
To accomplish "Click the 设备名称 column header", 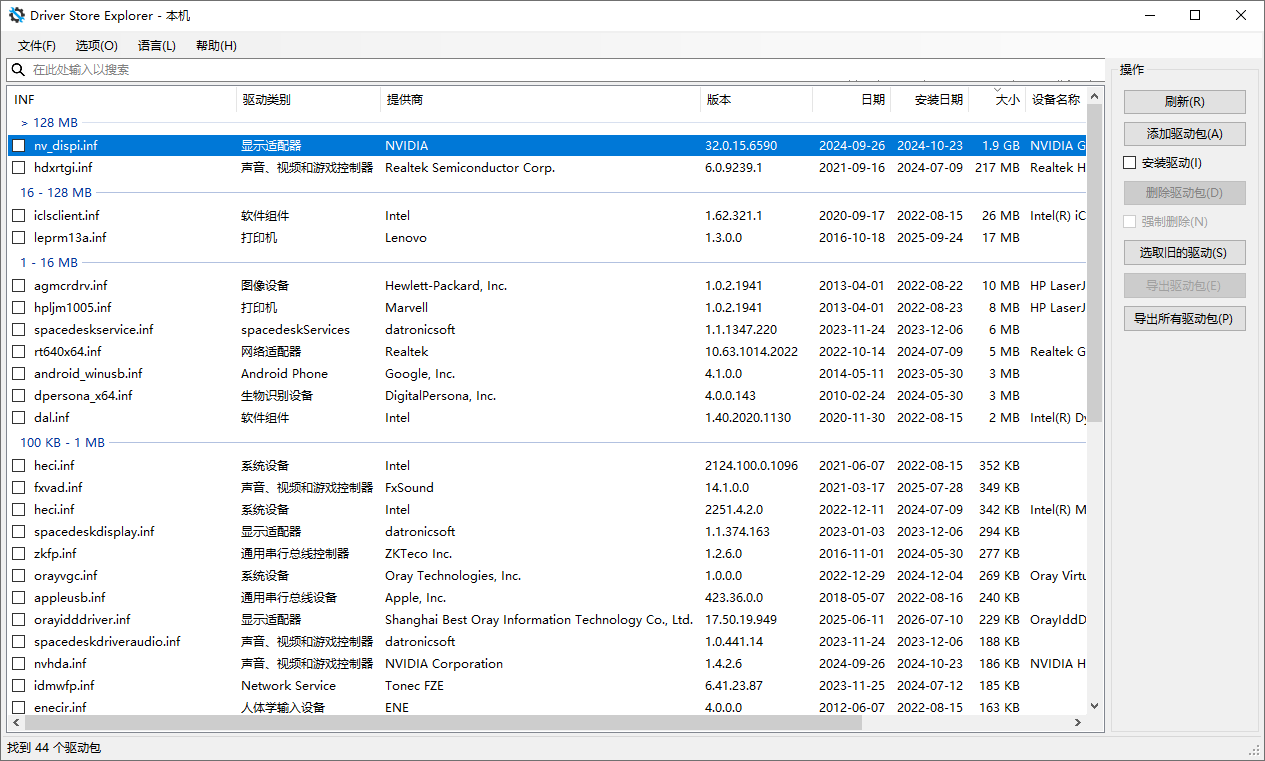I will point(1056,100).
